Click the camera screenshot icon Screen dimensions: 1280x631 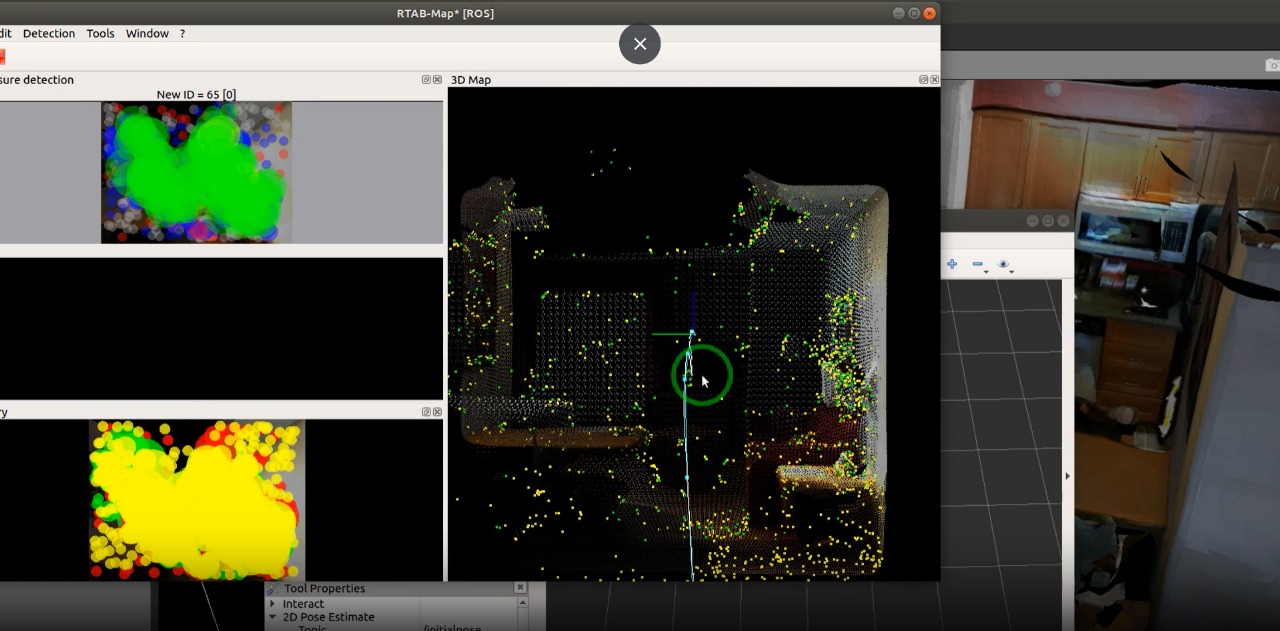1272,65
